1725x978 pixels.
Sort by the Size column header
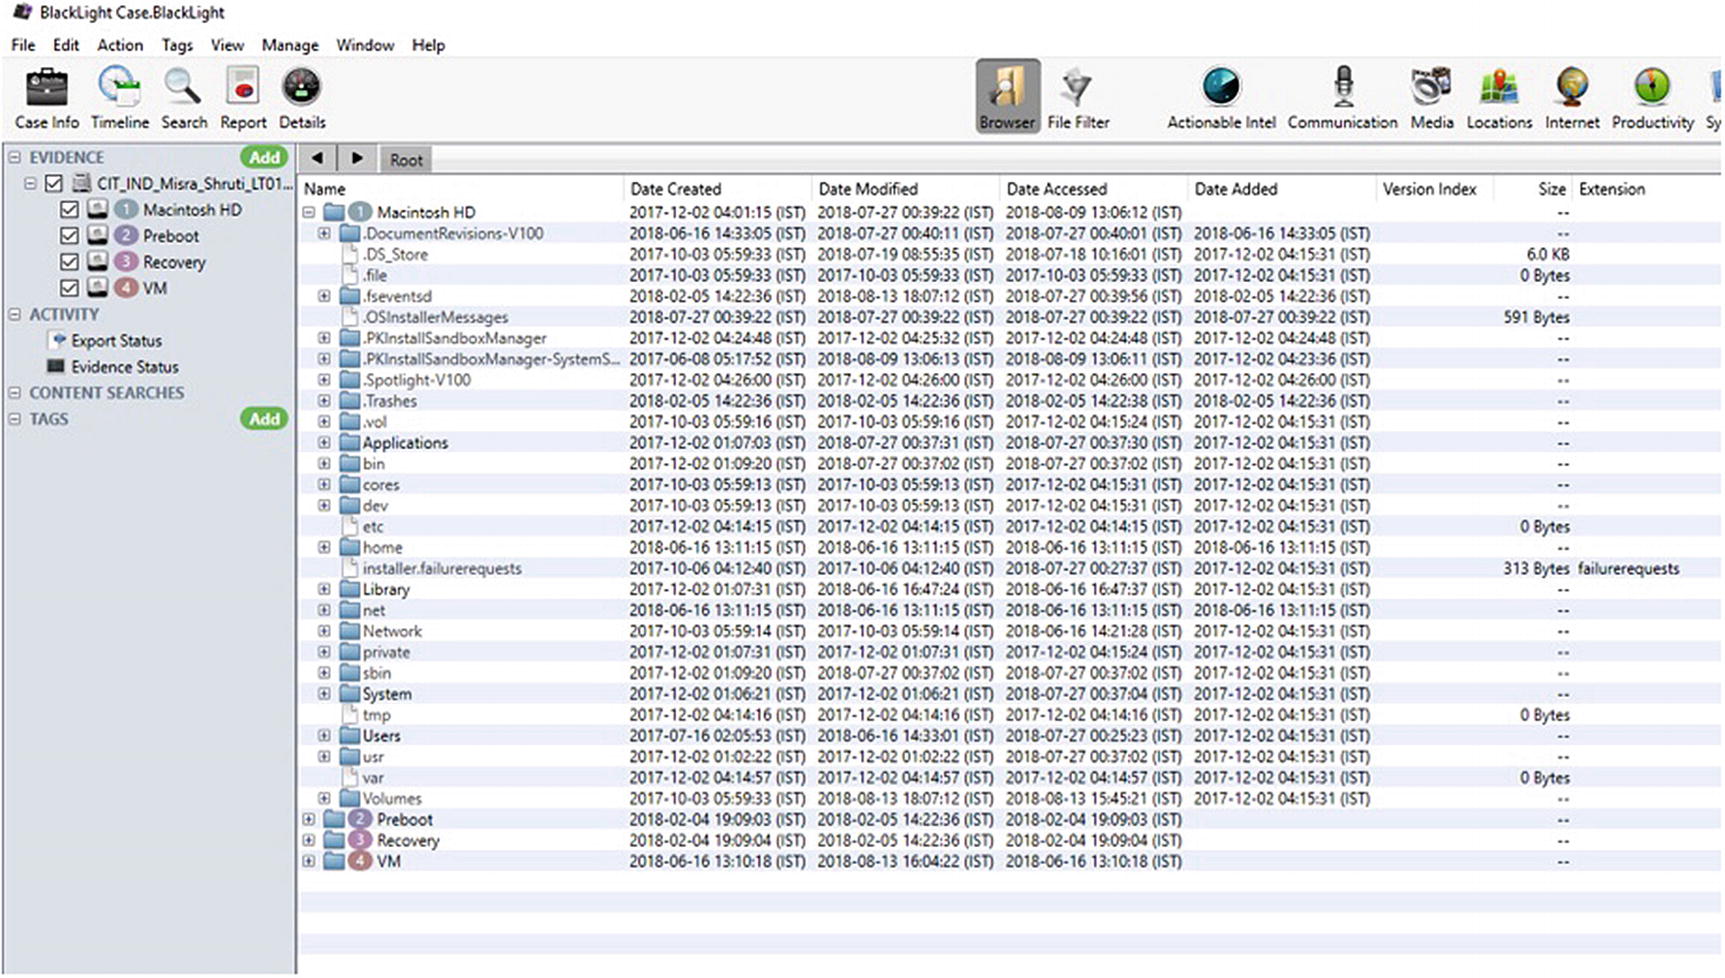pyautogui.click(x=1532, y=188)
